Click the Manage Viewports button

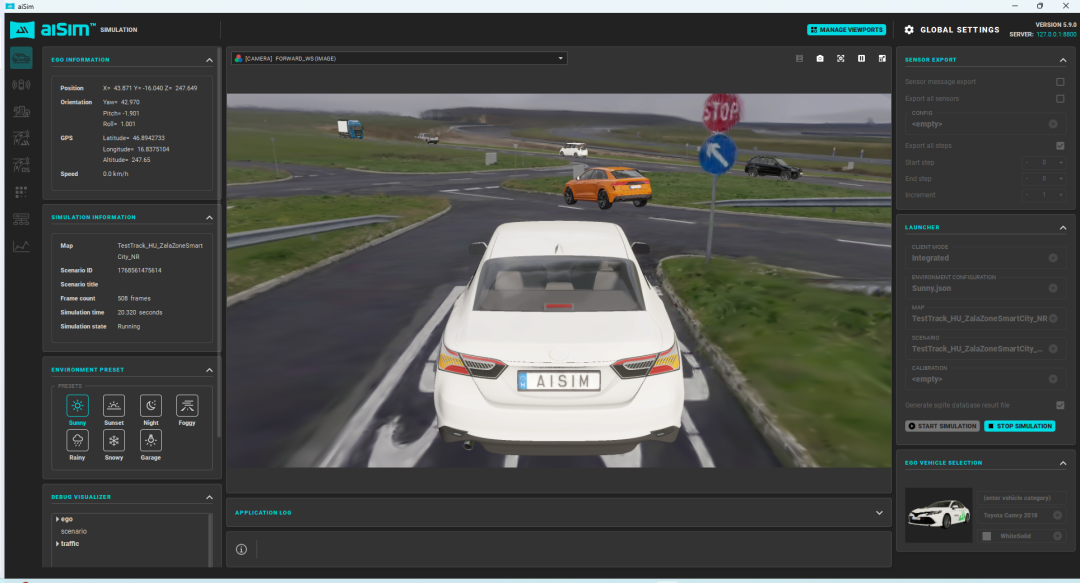tap(847, 30)
